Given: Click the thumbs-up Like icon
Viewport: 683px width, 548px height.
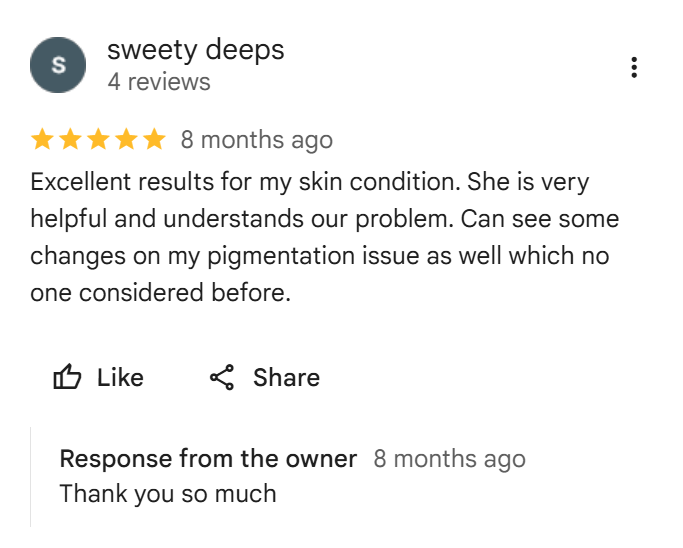Looking at the screenshot, I should (x=67, y=377).
